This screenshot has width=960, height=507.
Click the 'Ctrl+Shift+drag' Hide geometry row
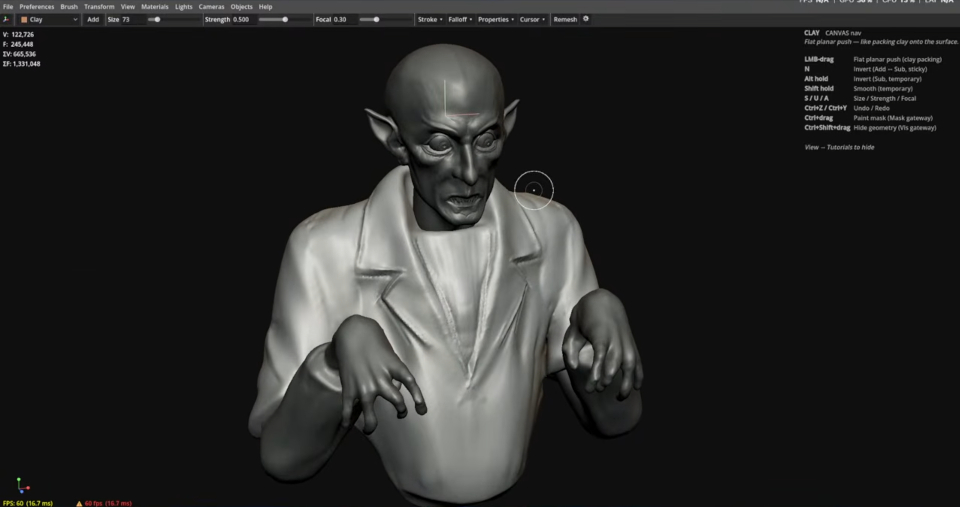[870, 128]
